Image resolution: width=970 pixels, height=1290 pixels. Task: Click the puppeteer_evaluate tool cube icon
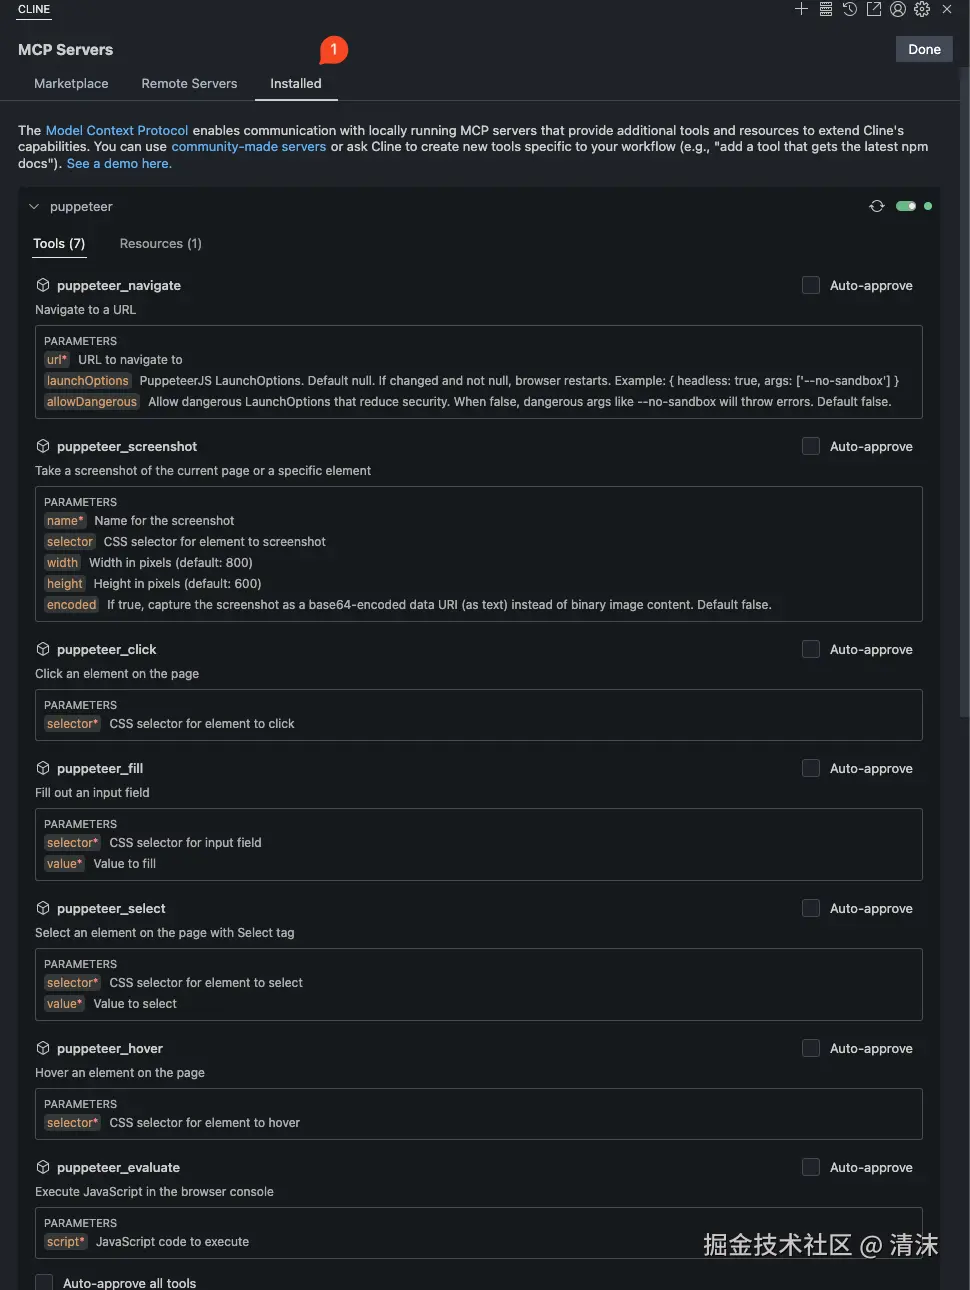[43, 1167]
